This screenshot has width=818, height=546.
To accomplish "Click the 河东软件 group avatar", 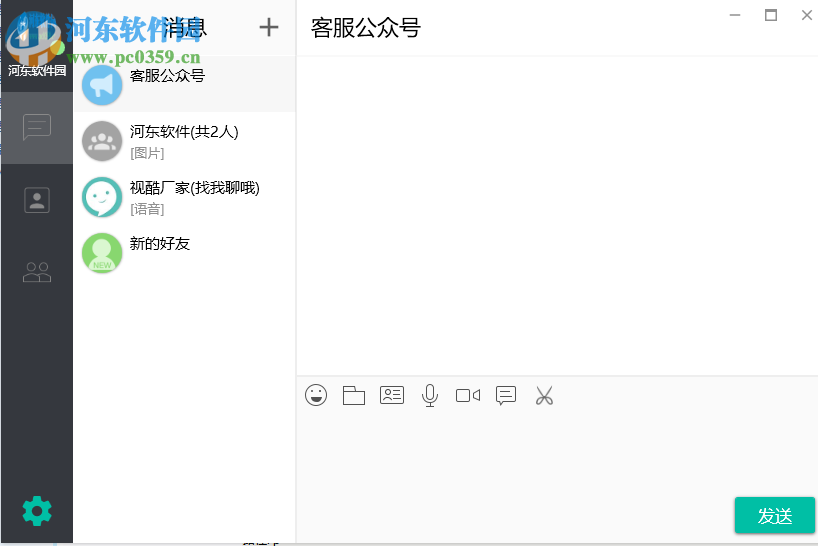I will tap(102, 141).
